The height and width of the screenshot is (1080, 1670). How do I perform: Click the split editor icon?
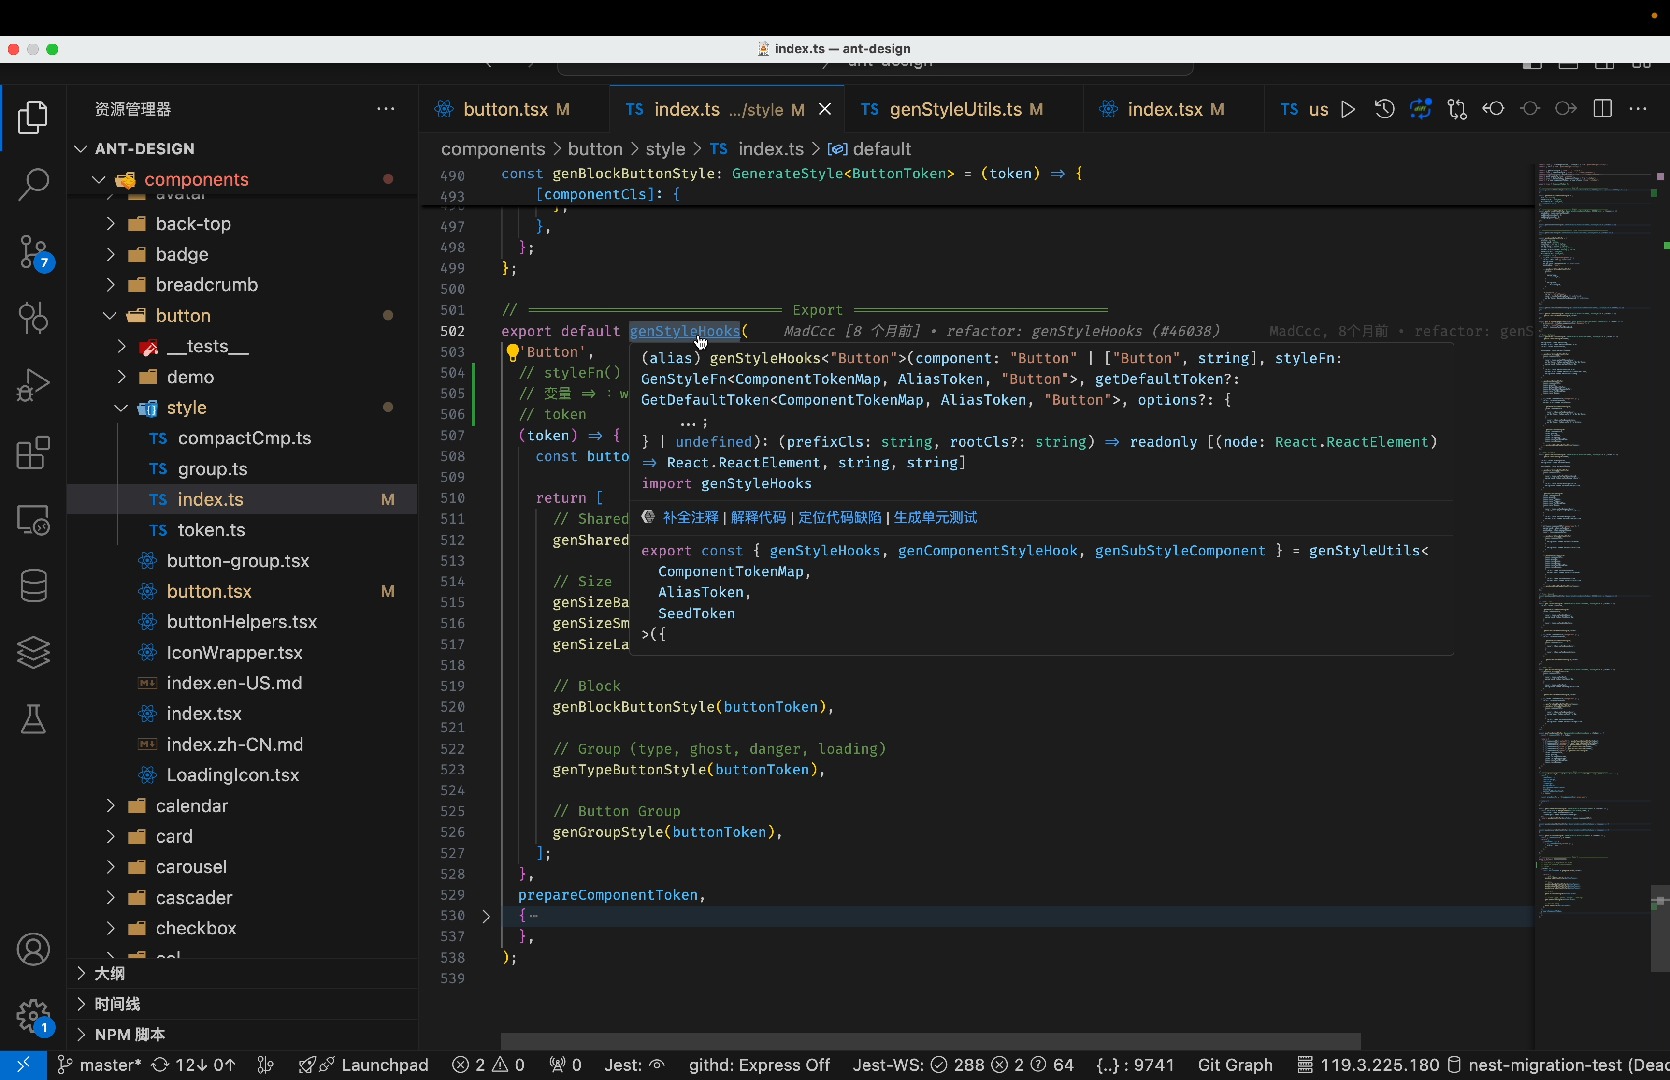[x=1603, y=109]
